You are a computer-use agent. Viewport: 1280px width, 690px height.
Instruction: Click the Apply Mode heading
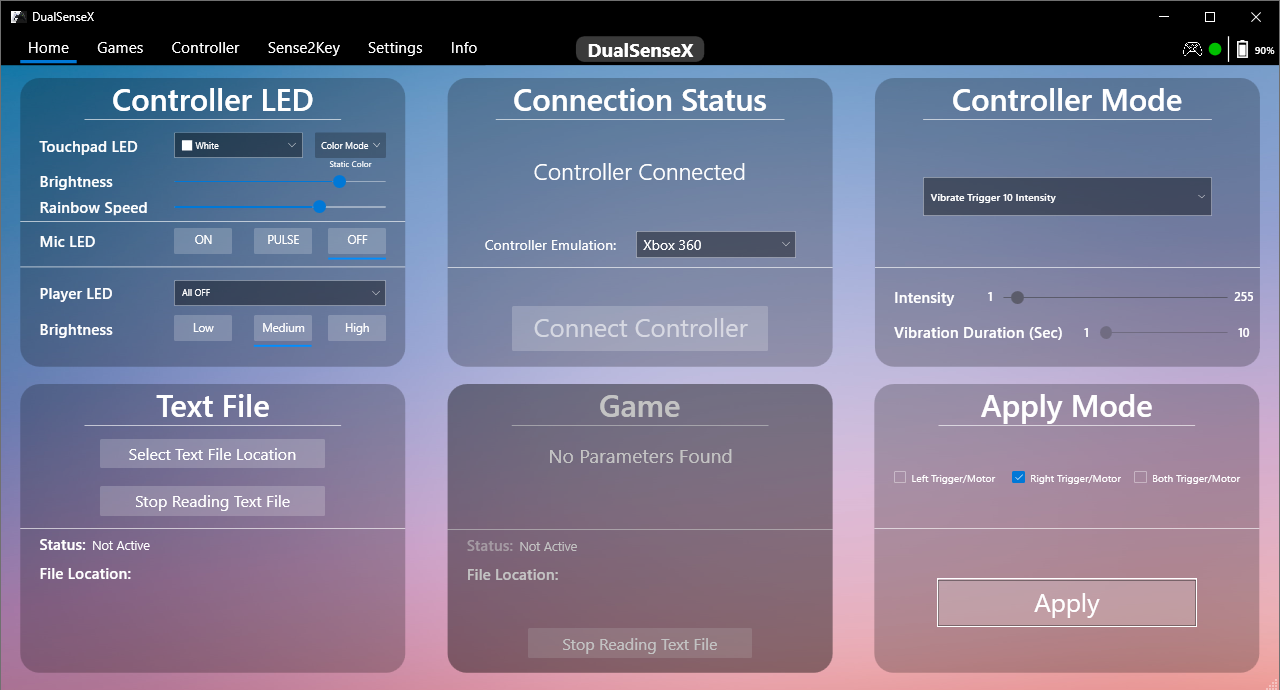pos(1067,406)
